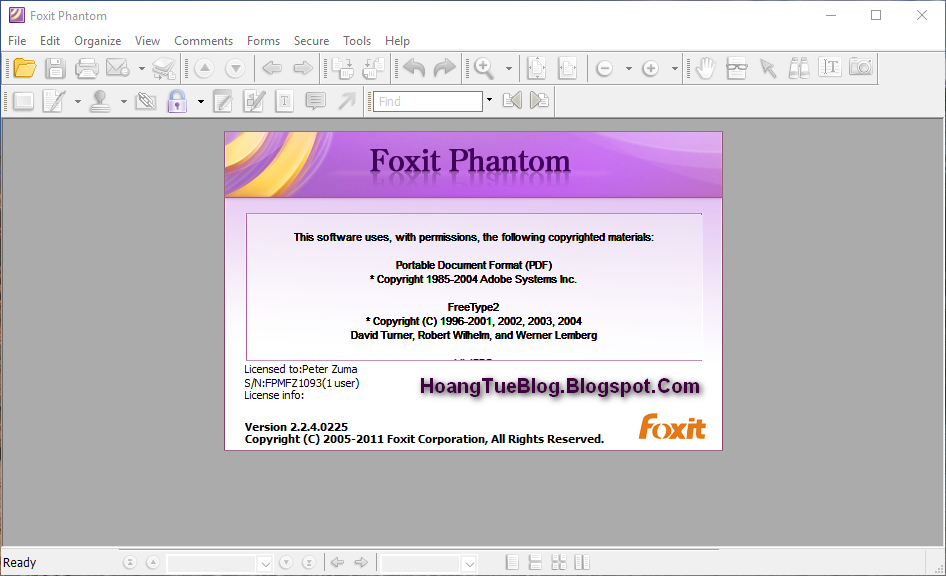
Task: Click the Find Previous button
Action: [512, 100]
